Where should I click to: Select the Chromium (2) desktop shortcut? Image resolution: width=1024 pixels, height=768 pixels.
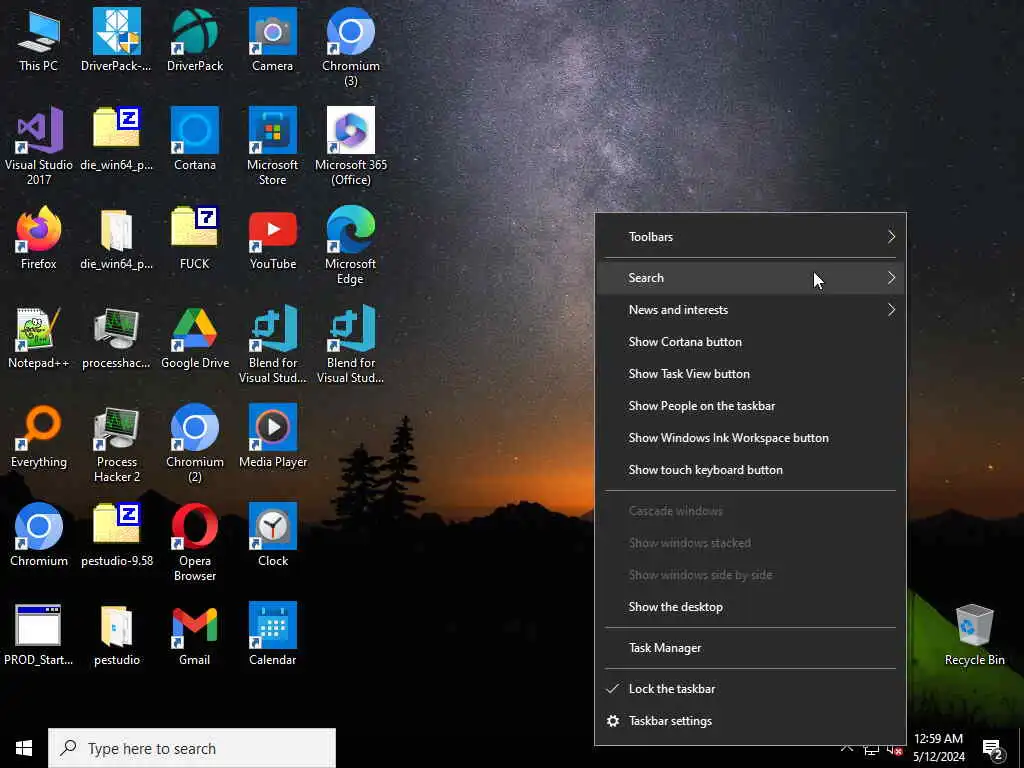[x=195, y=444]
